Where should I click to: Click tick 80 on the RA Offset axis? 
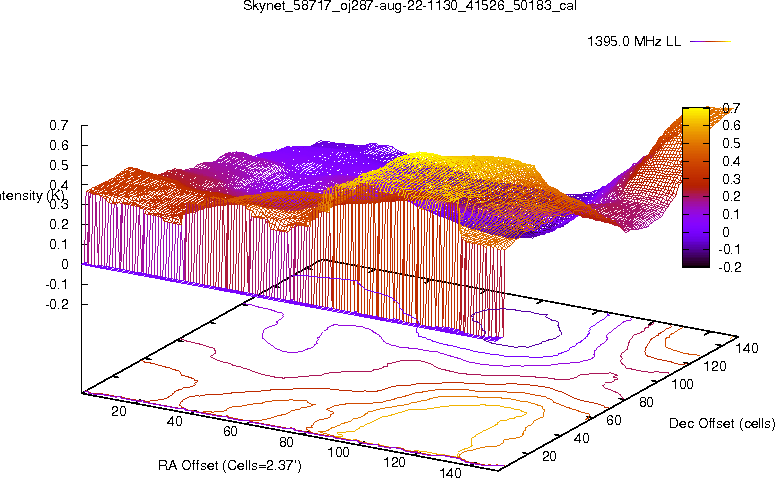pos(286,442)
